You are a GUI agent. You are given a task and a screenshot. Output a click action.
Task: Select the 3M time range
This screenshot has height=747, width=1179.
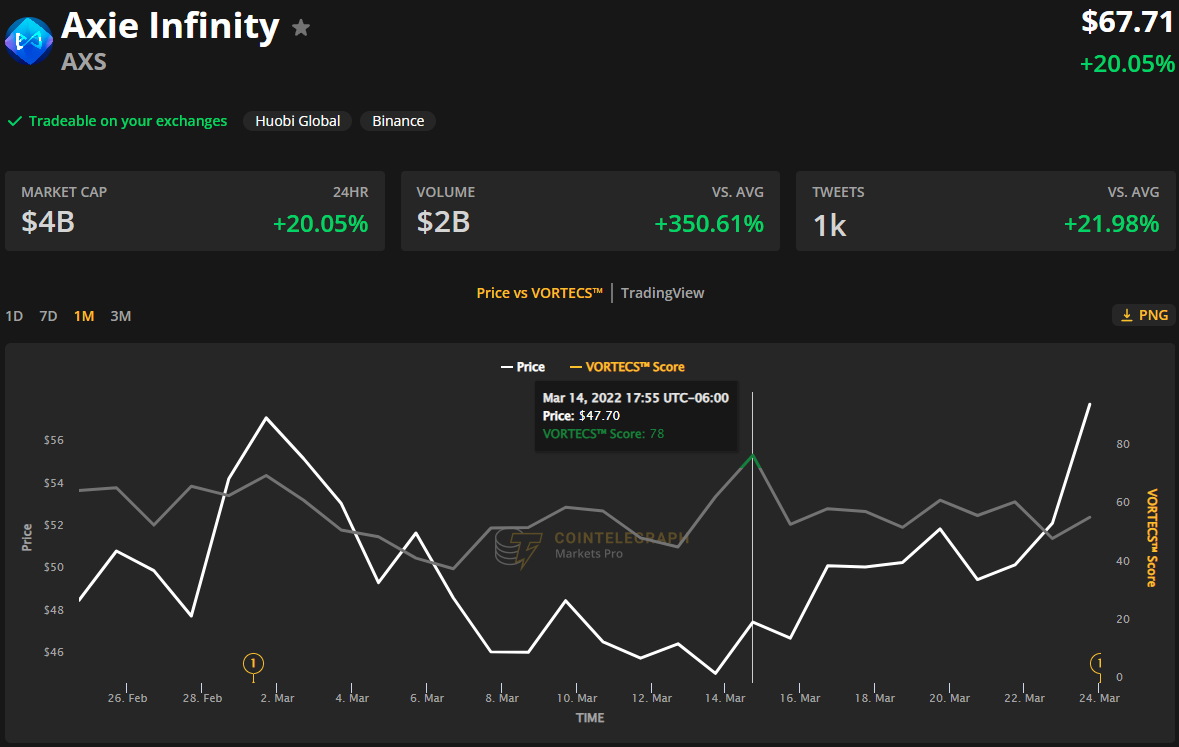tap(120, 316)
